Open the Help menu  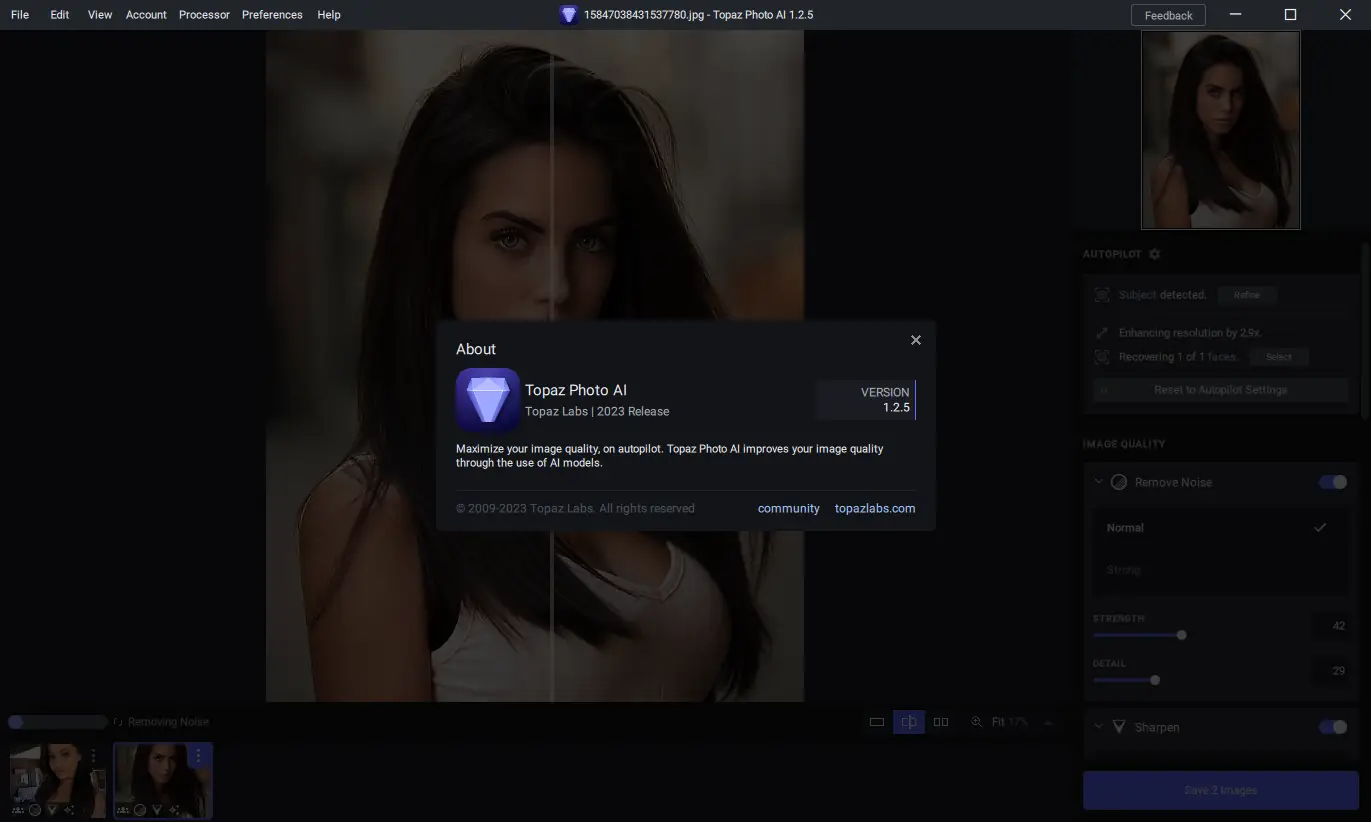[329, 15]
